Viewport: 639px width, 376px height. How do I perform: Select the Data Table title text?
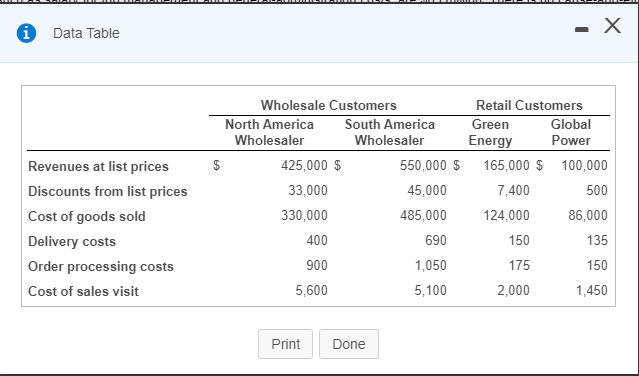click(86, 33)
